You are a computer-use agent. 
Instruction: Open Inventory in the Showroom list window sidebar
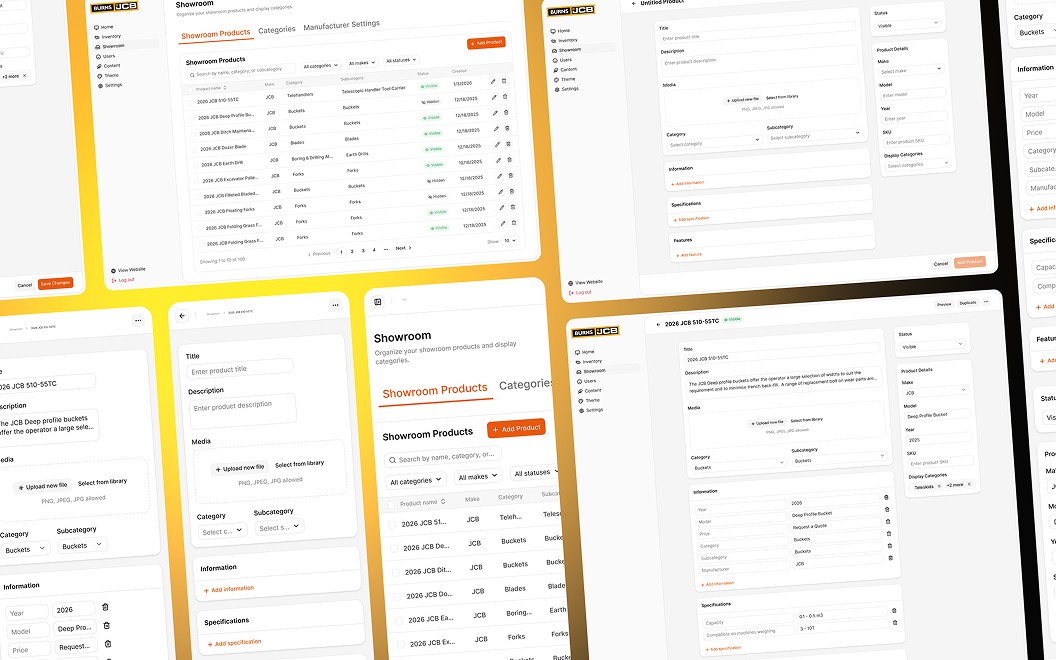pos(108,36)
